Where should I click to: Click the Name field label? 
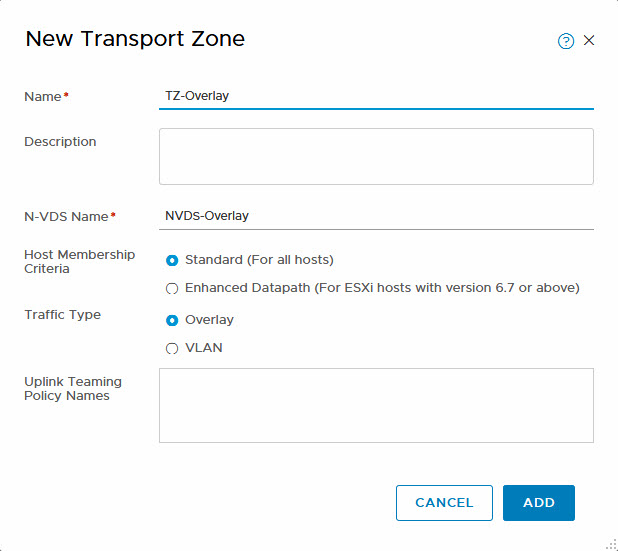coord(43,96)
